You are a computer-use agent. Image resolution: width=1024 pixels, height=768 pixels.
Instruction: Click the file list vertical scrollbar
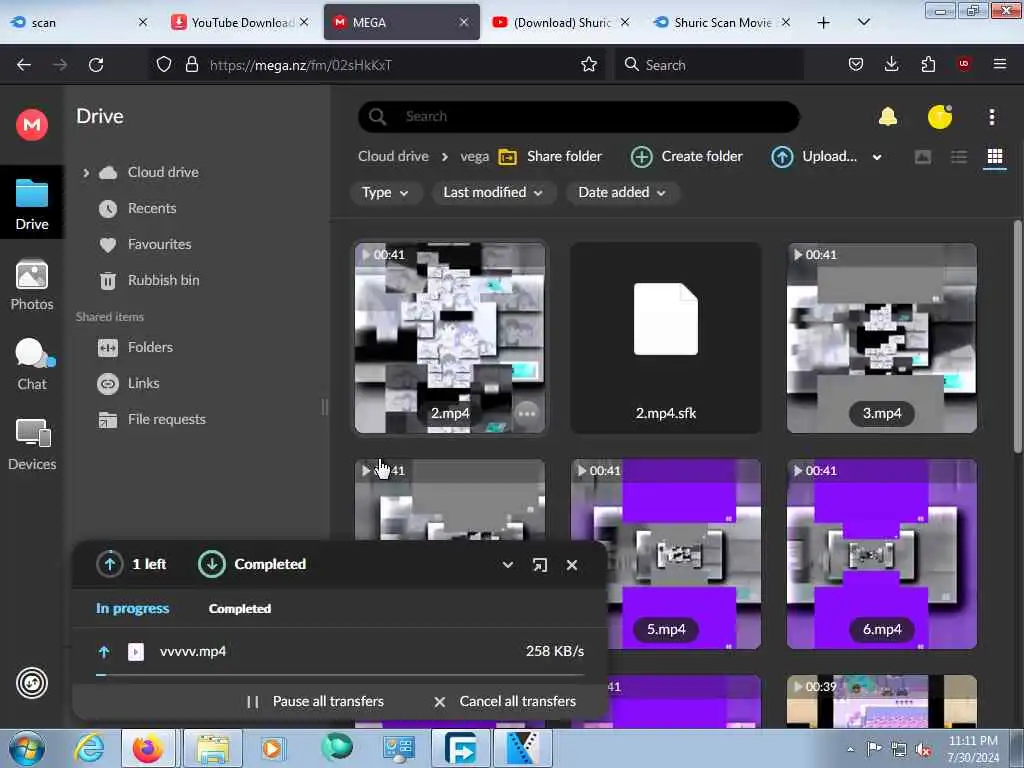[1017, 336]
